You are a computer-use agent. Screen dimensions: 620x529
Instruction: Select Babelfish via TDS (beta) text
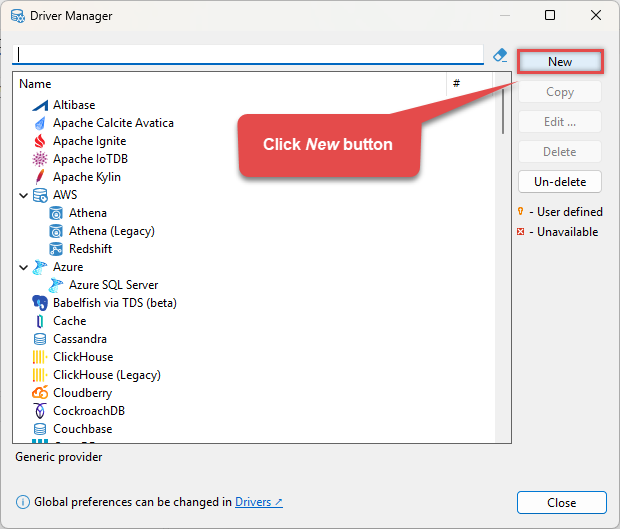coord(115,303)
